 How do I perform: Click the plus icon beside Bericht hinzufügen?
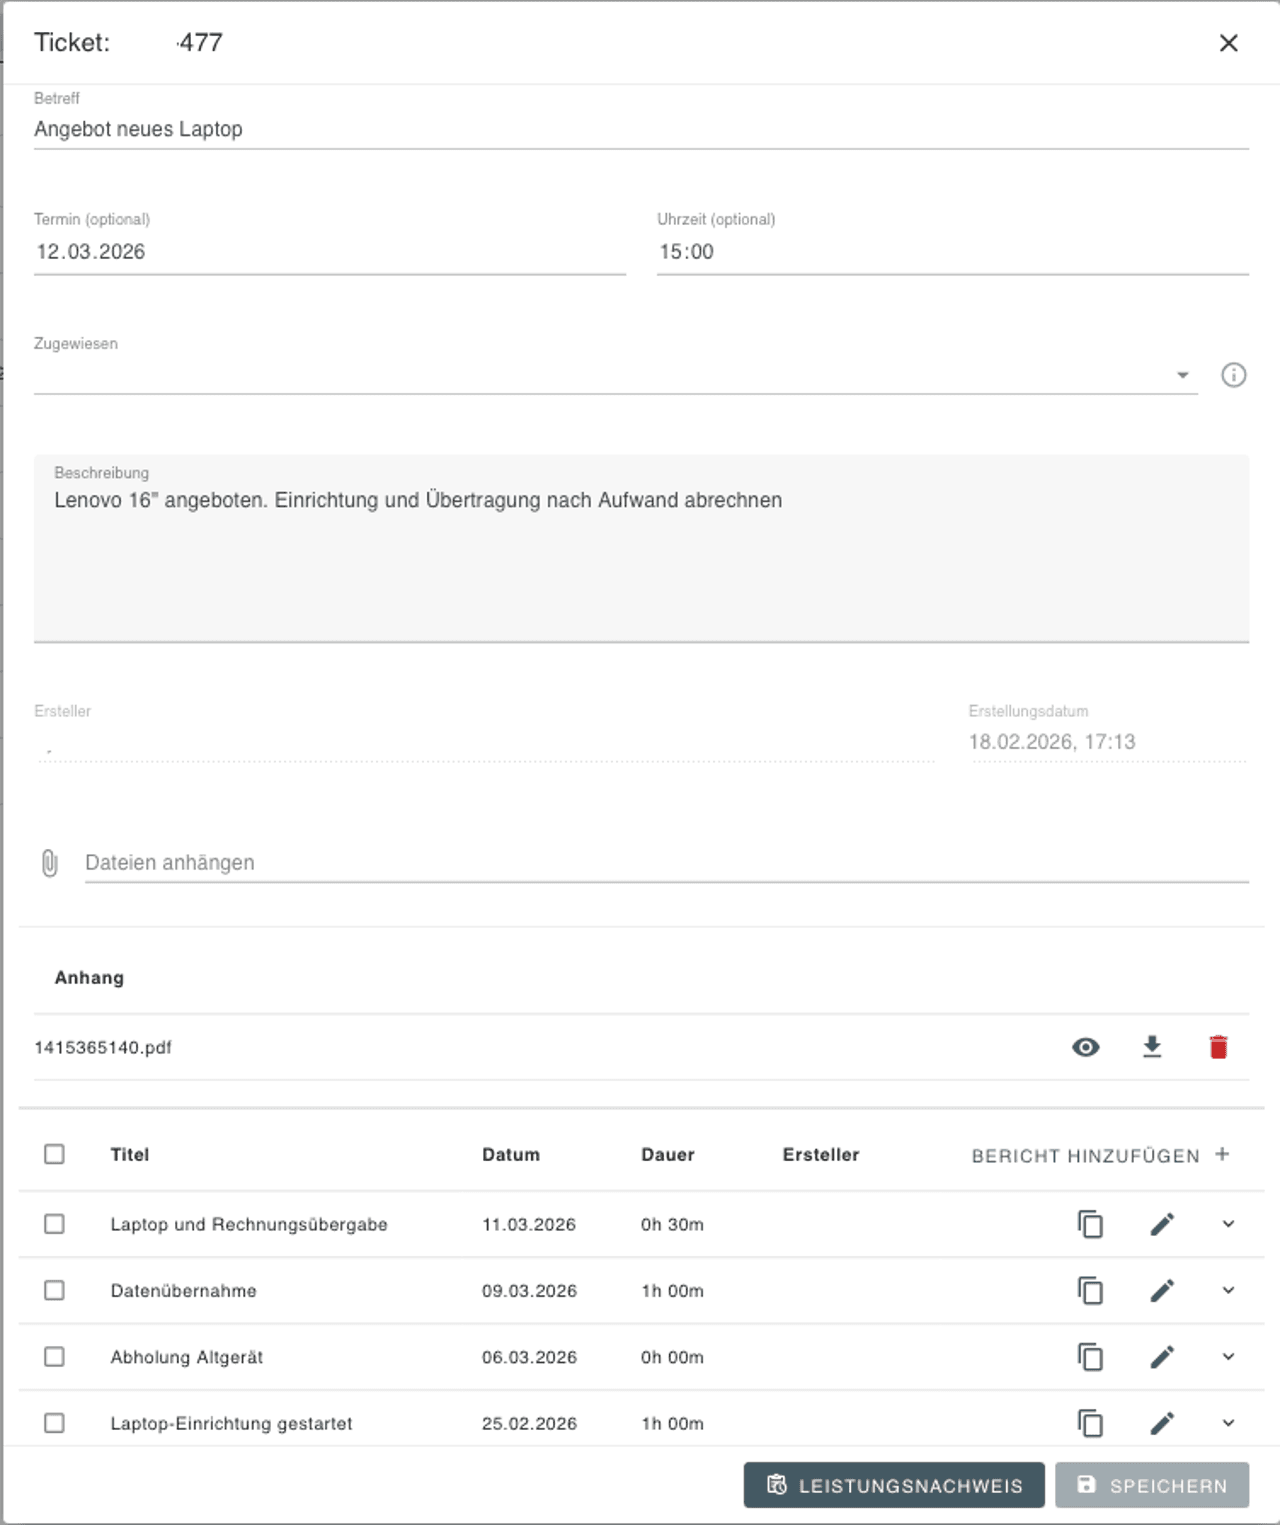pyautogui.click(x=1222, y=1154)
